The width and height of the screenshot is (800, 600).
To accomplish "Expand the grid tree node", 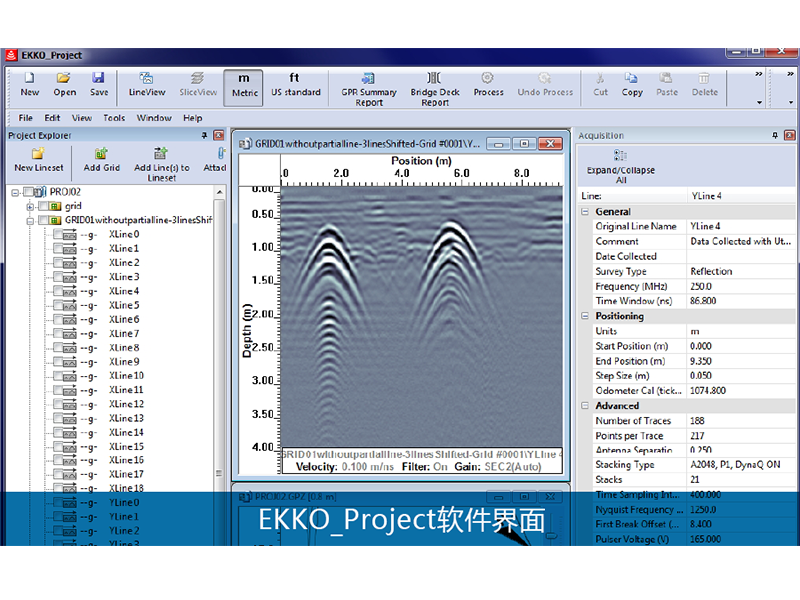I will [30, 207].
